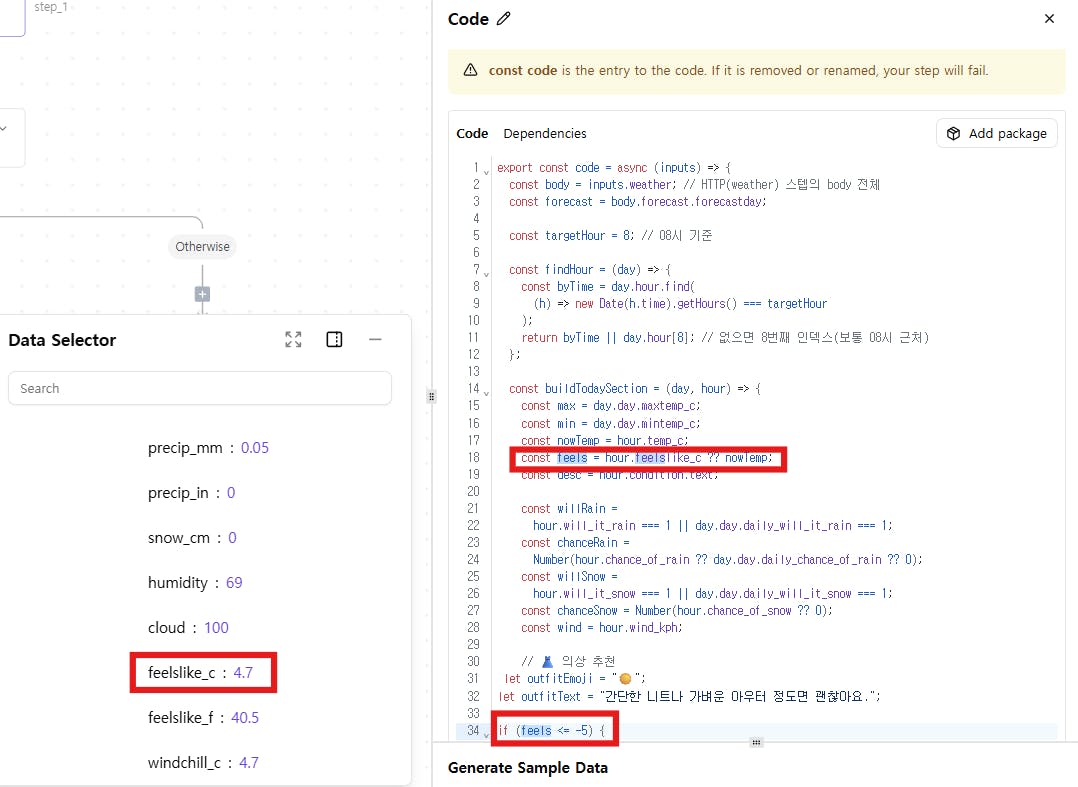Collapse the buildTodaySection fold arrow at line 14
The image size is (1078, 787).
[487, 394]
